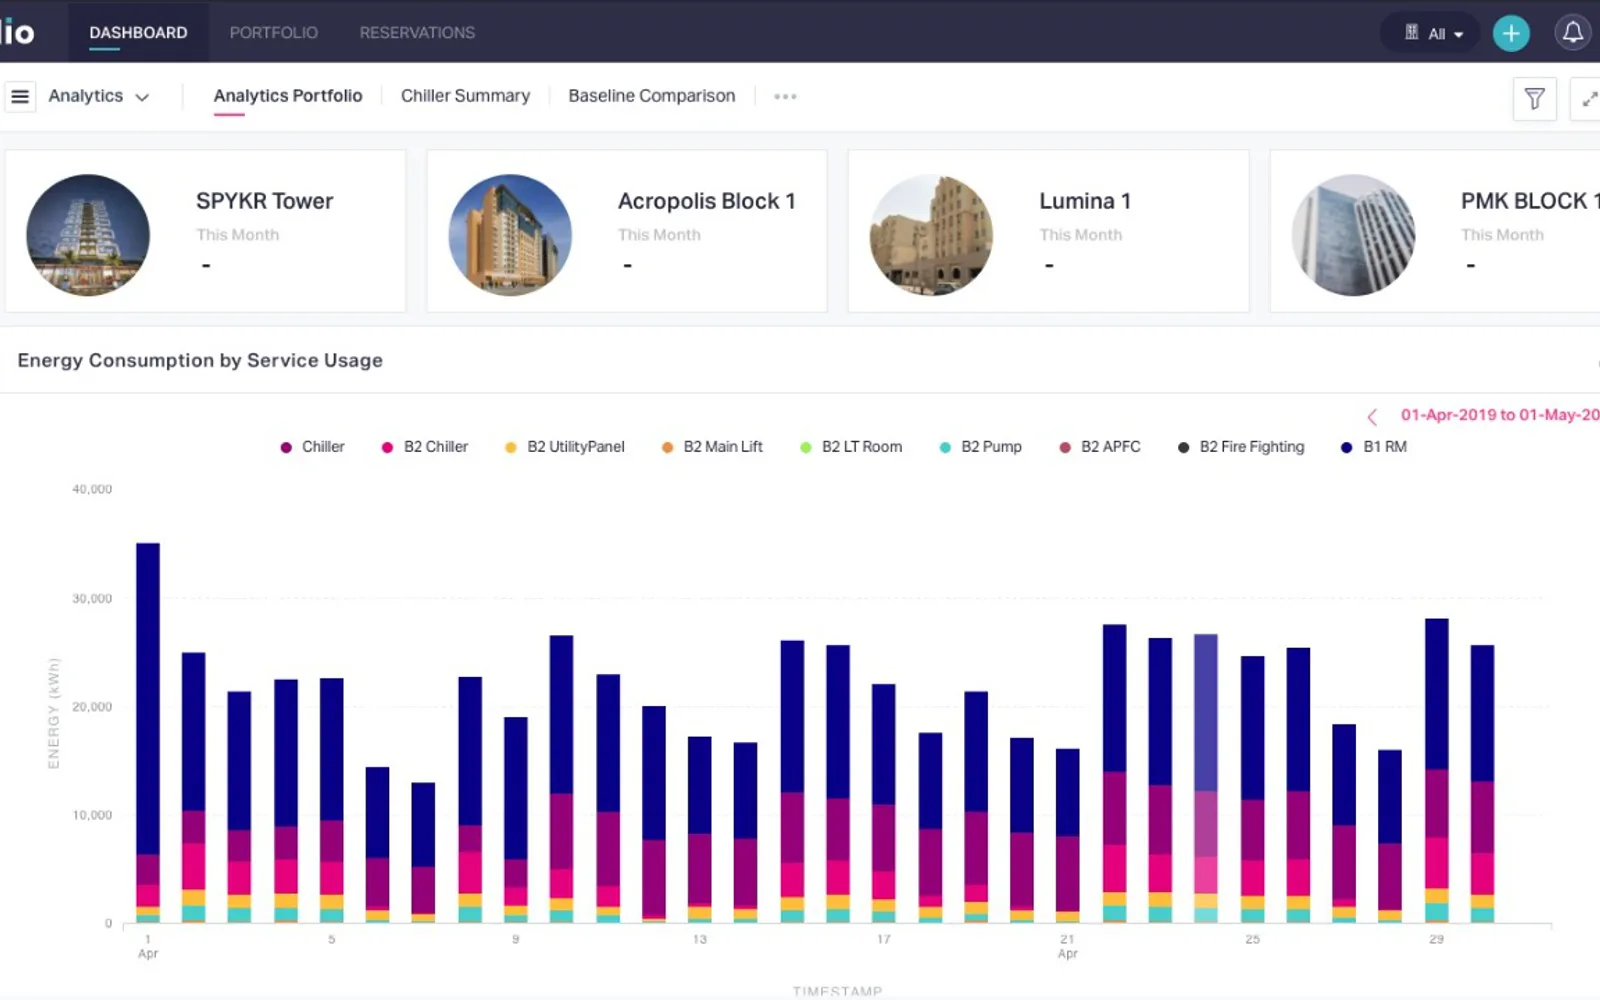Toggle B1 RM legend series
The height and width of the screenshot is (1000, 1600).
click(1374, 447)
